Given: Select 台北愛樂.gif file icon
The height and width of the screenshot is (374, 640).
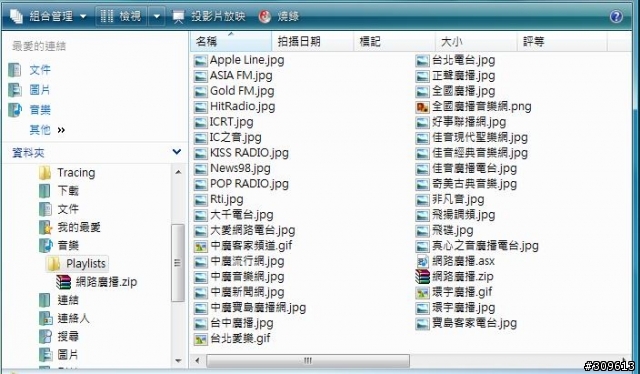Looking at the screenshot, I should click(200, 339).
